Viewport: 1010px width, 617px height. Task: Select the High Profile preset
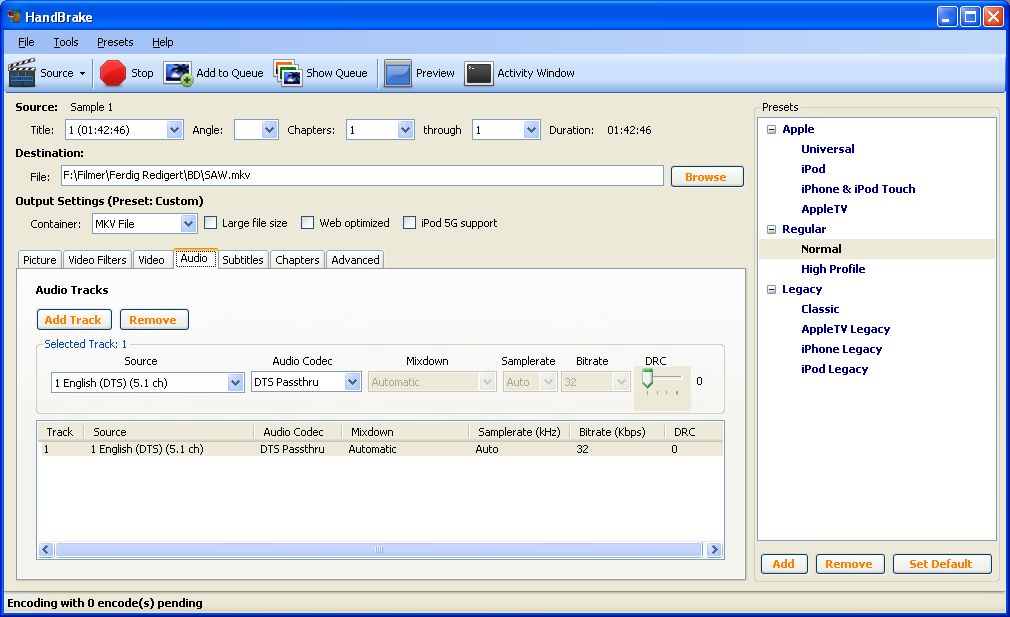pos(833,269)
